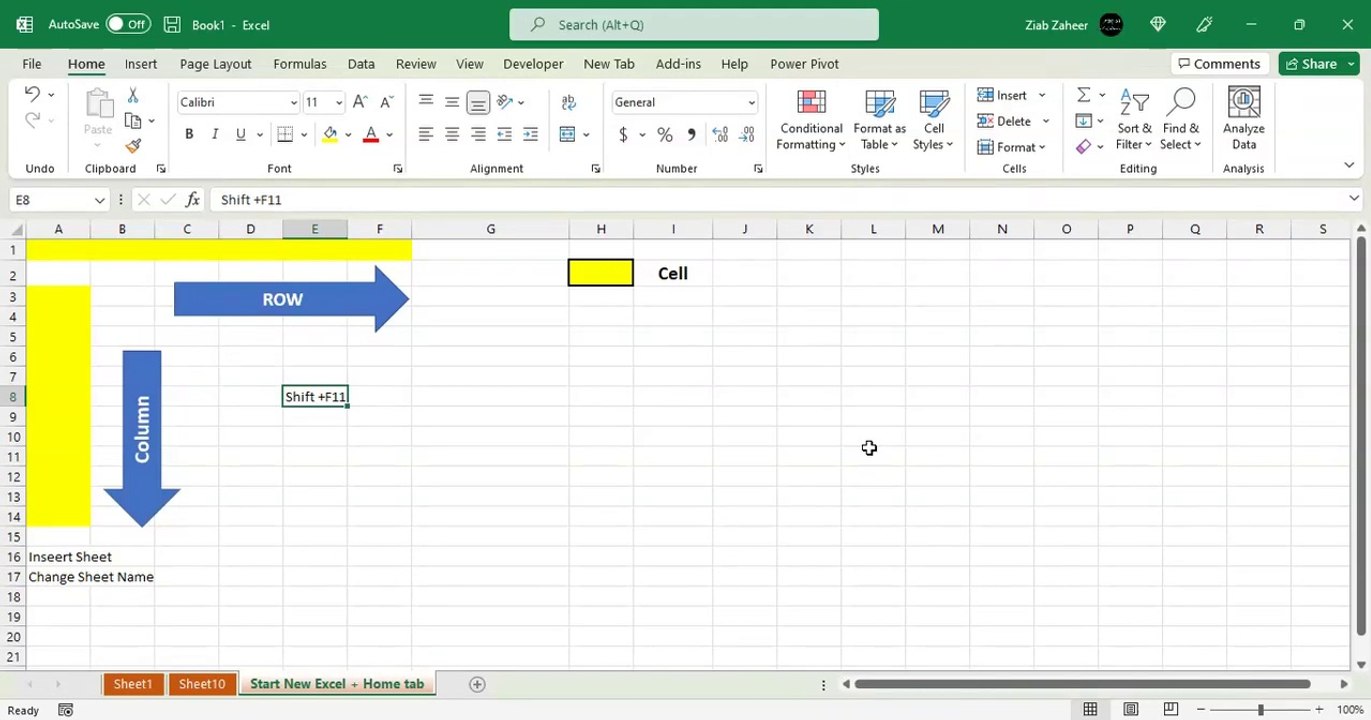Click the Undo icon
The height and width of the screenshot is (720, 1371).
pyautogui.click(x=32, y=94)
